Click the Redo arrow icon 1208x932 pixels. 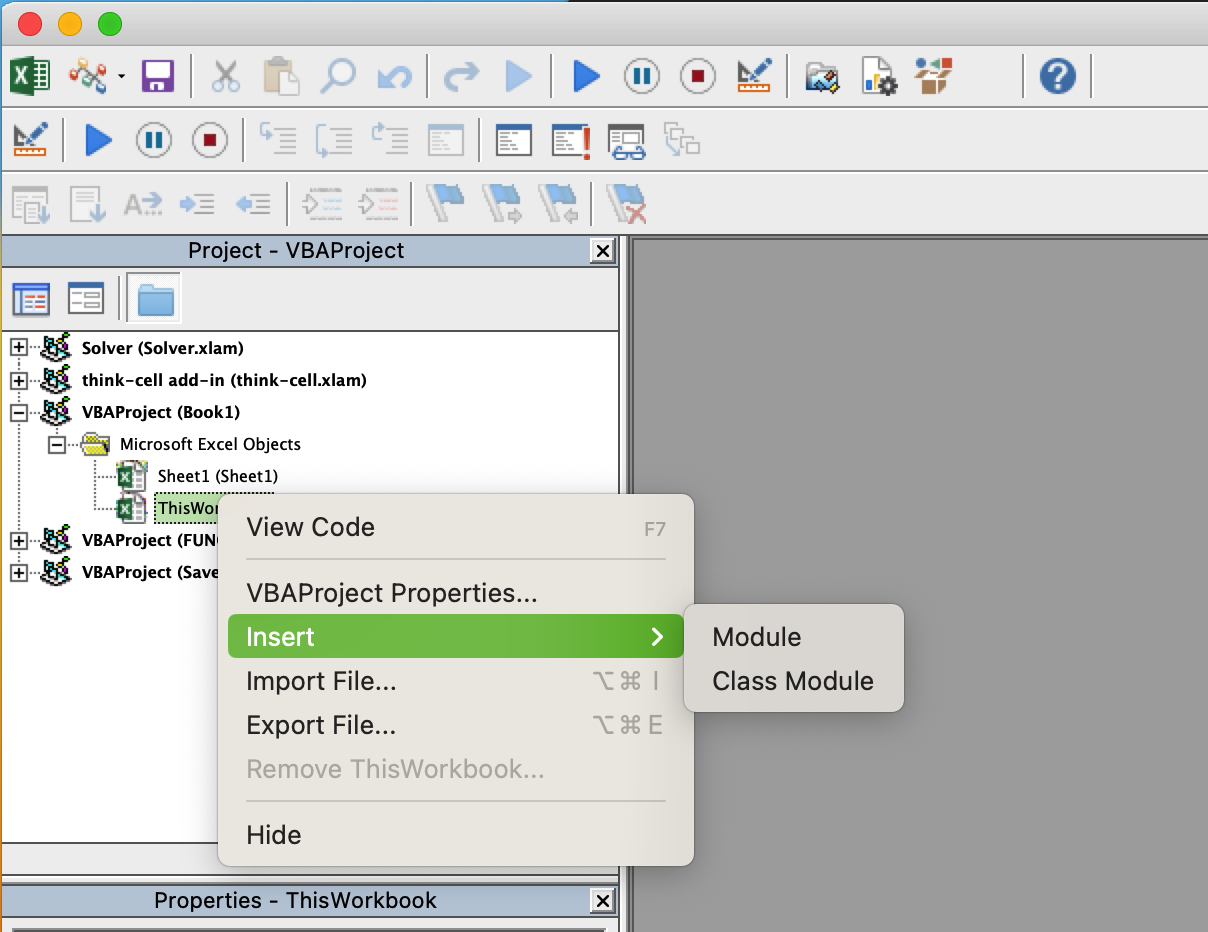[x=461, y=77]
